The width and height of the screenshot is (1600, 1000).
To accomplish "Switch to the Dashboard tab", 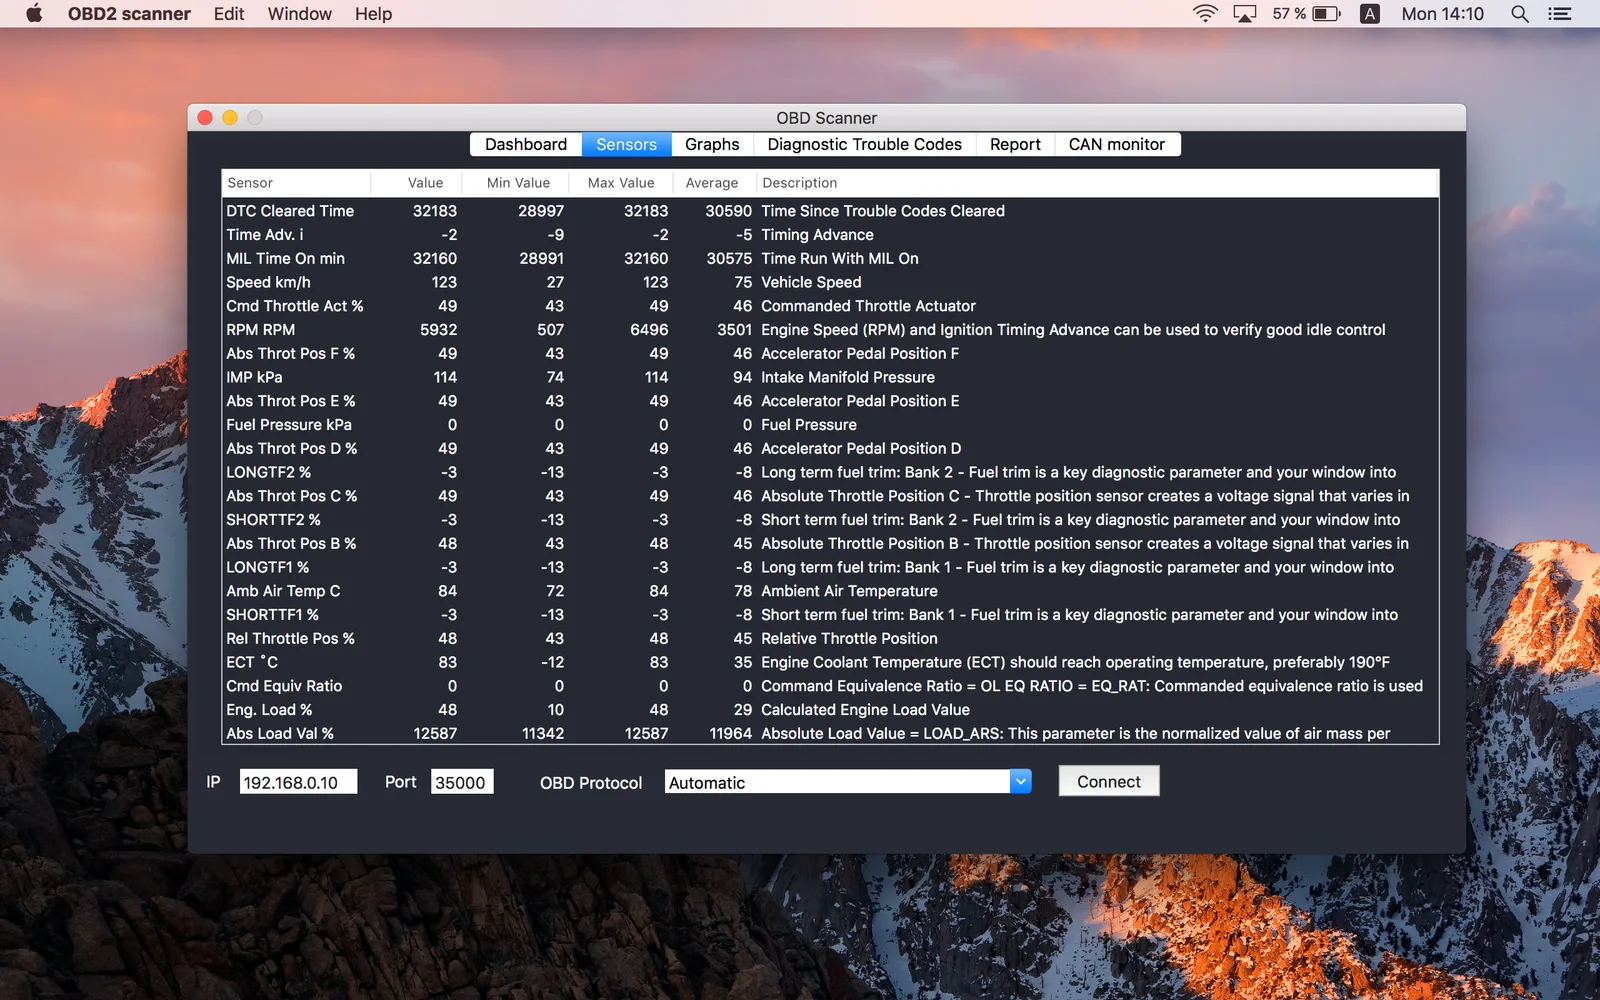I will (x=526, y=144).
